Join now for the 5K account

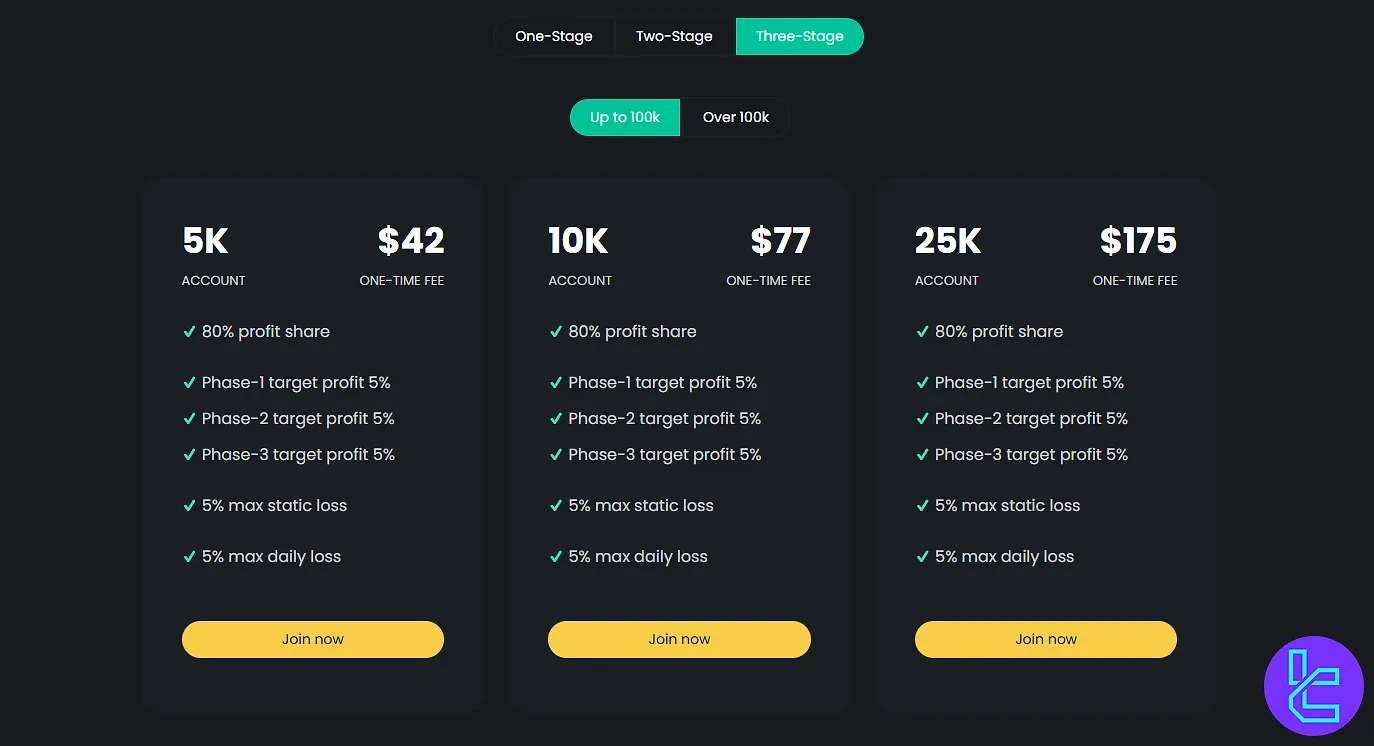point(313,639)
